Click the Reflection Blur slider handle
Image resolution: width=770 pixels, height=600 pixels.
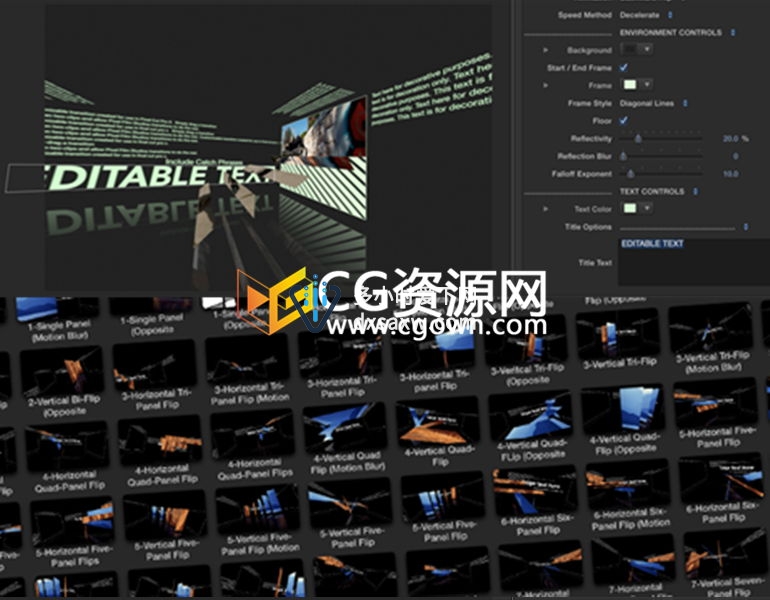pyautogui.click(x=623, y=156)
